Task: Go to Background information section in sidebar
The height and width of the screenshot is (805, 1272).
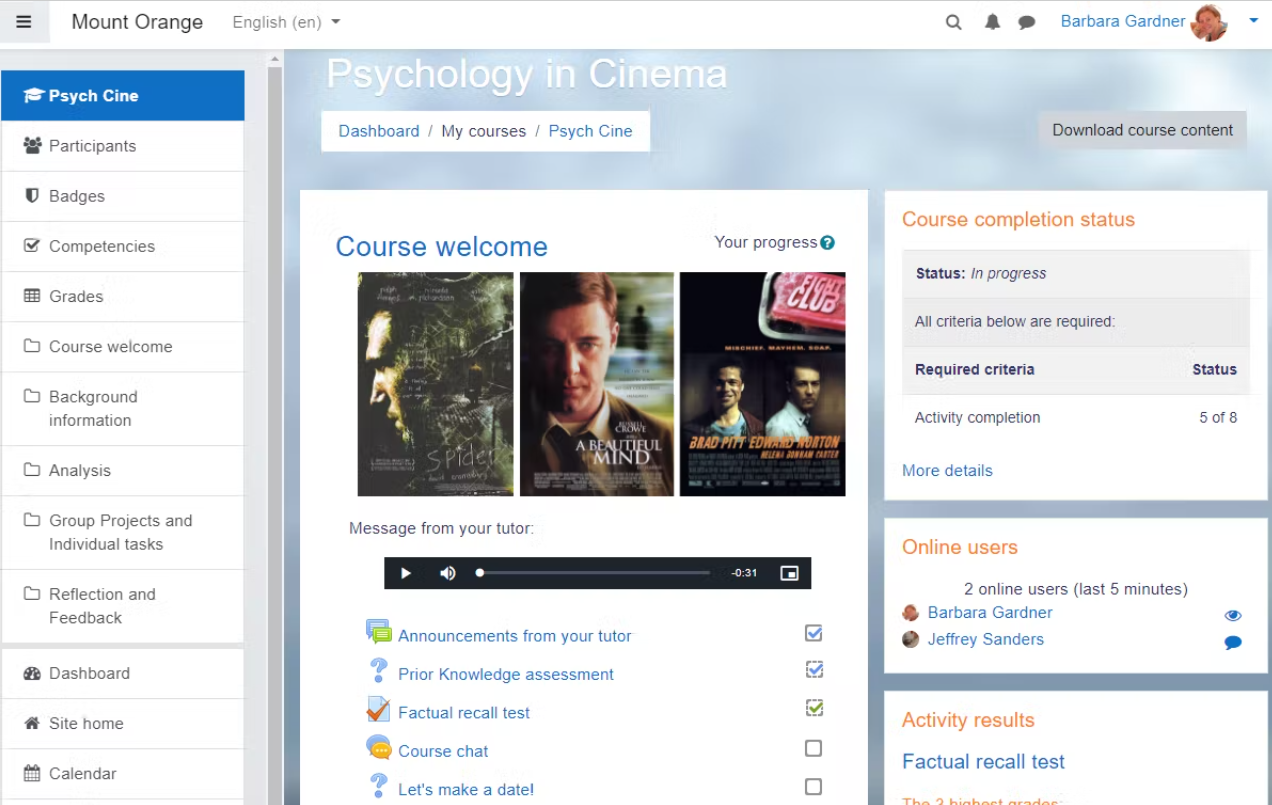Action: pos(123,408)
